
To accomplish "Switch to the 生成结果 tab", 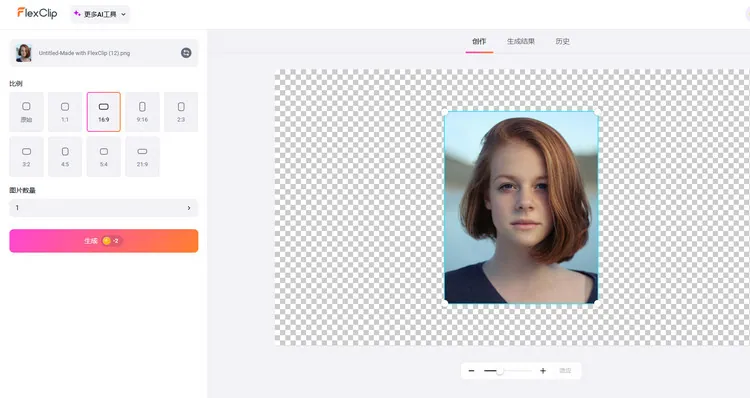I will click(520, 42).
